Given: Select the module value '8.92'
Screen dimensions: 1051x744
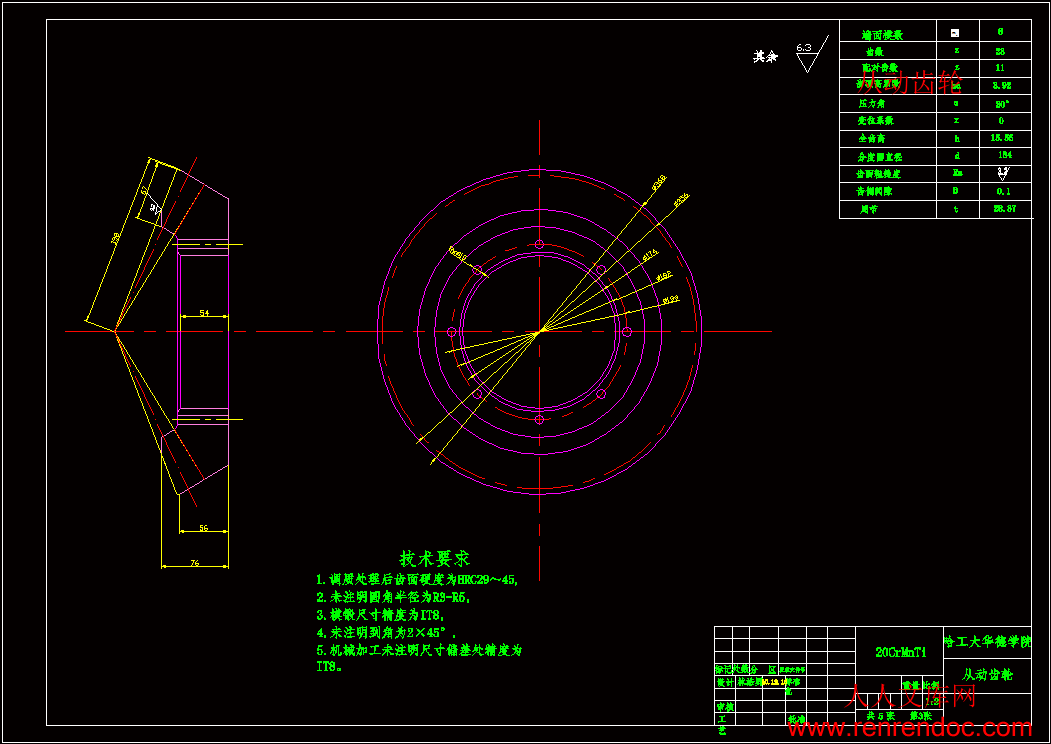Looking at the screenshot, I should (1002, 86).
